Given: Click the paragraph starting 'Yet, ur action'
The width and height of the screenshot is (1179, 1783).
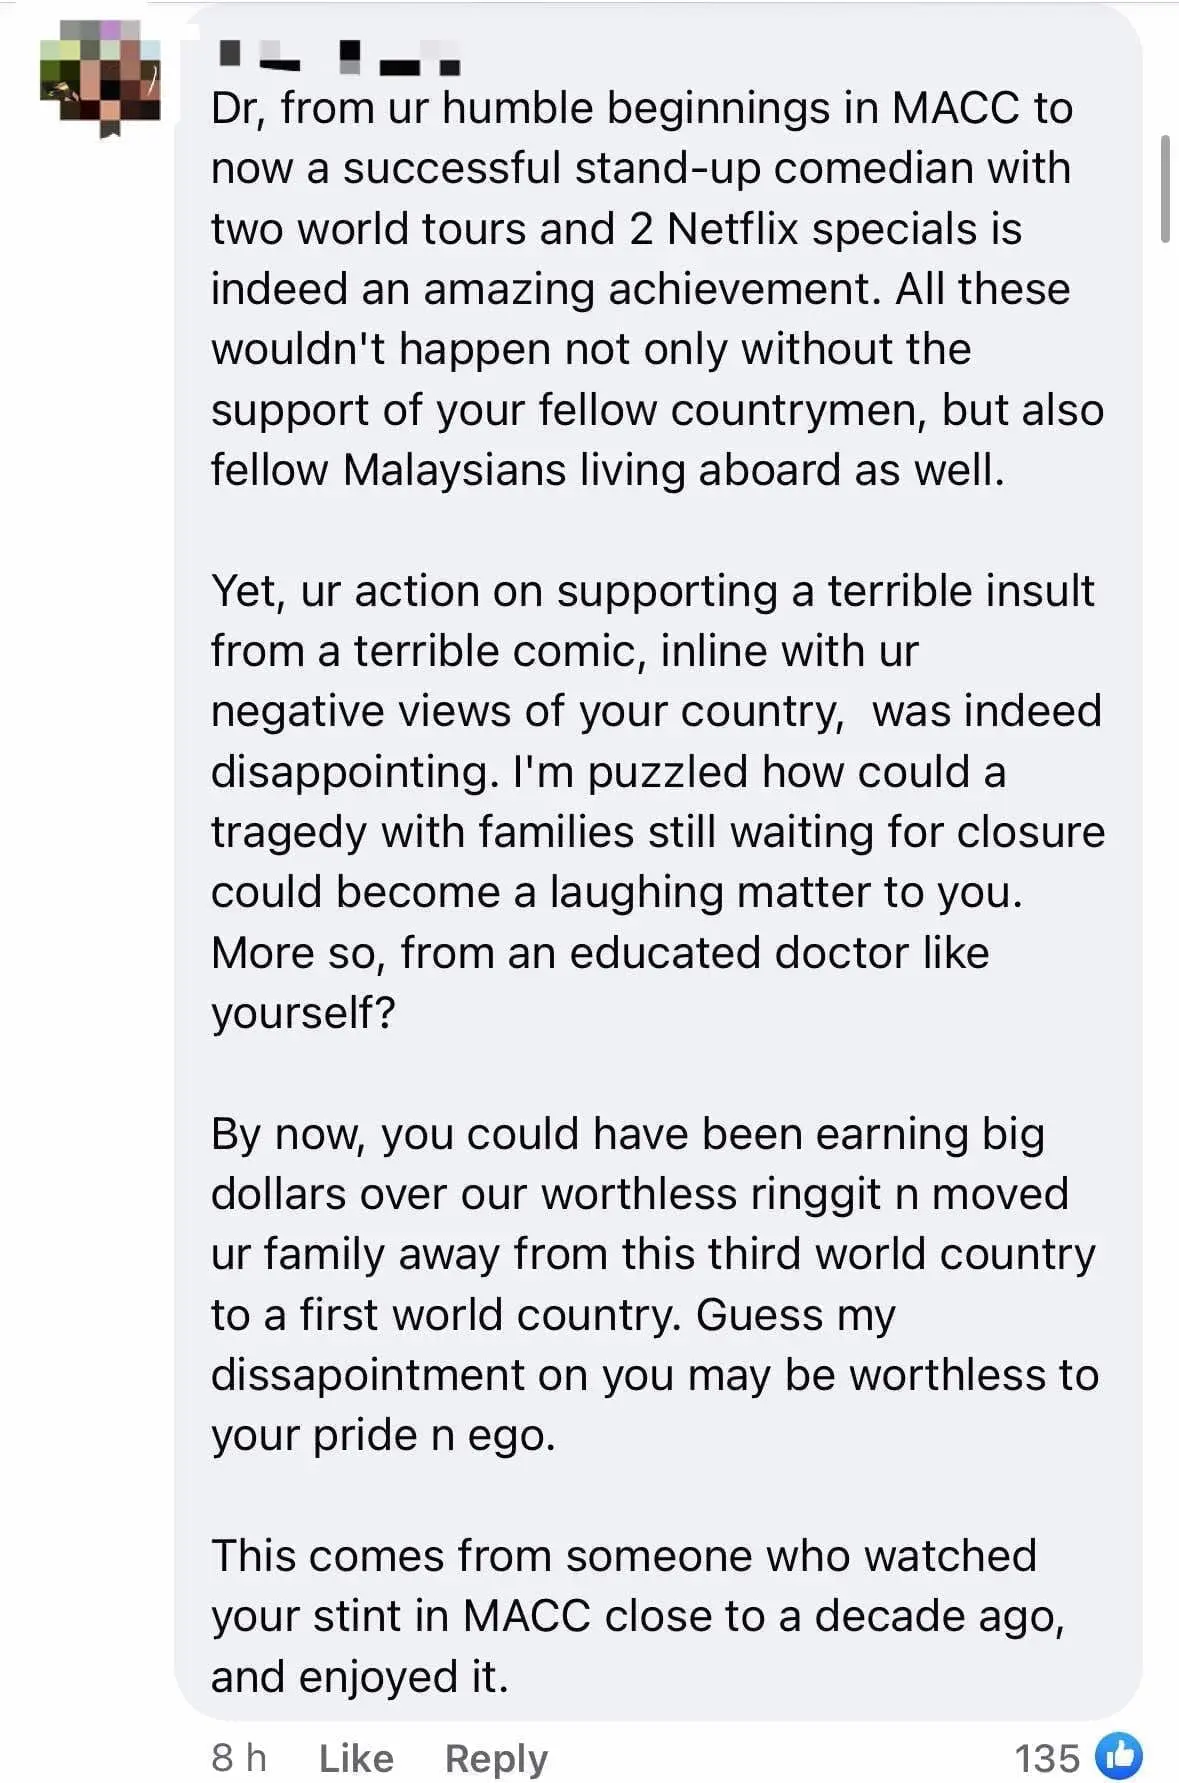Looking at the screenshot, I should [657, 802].
